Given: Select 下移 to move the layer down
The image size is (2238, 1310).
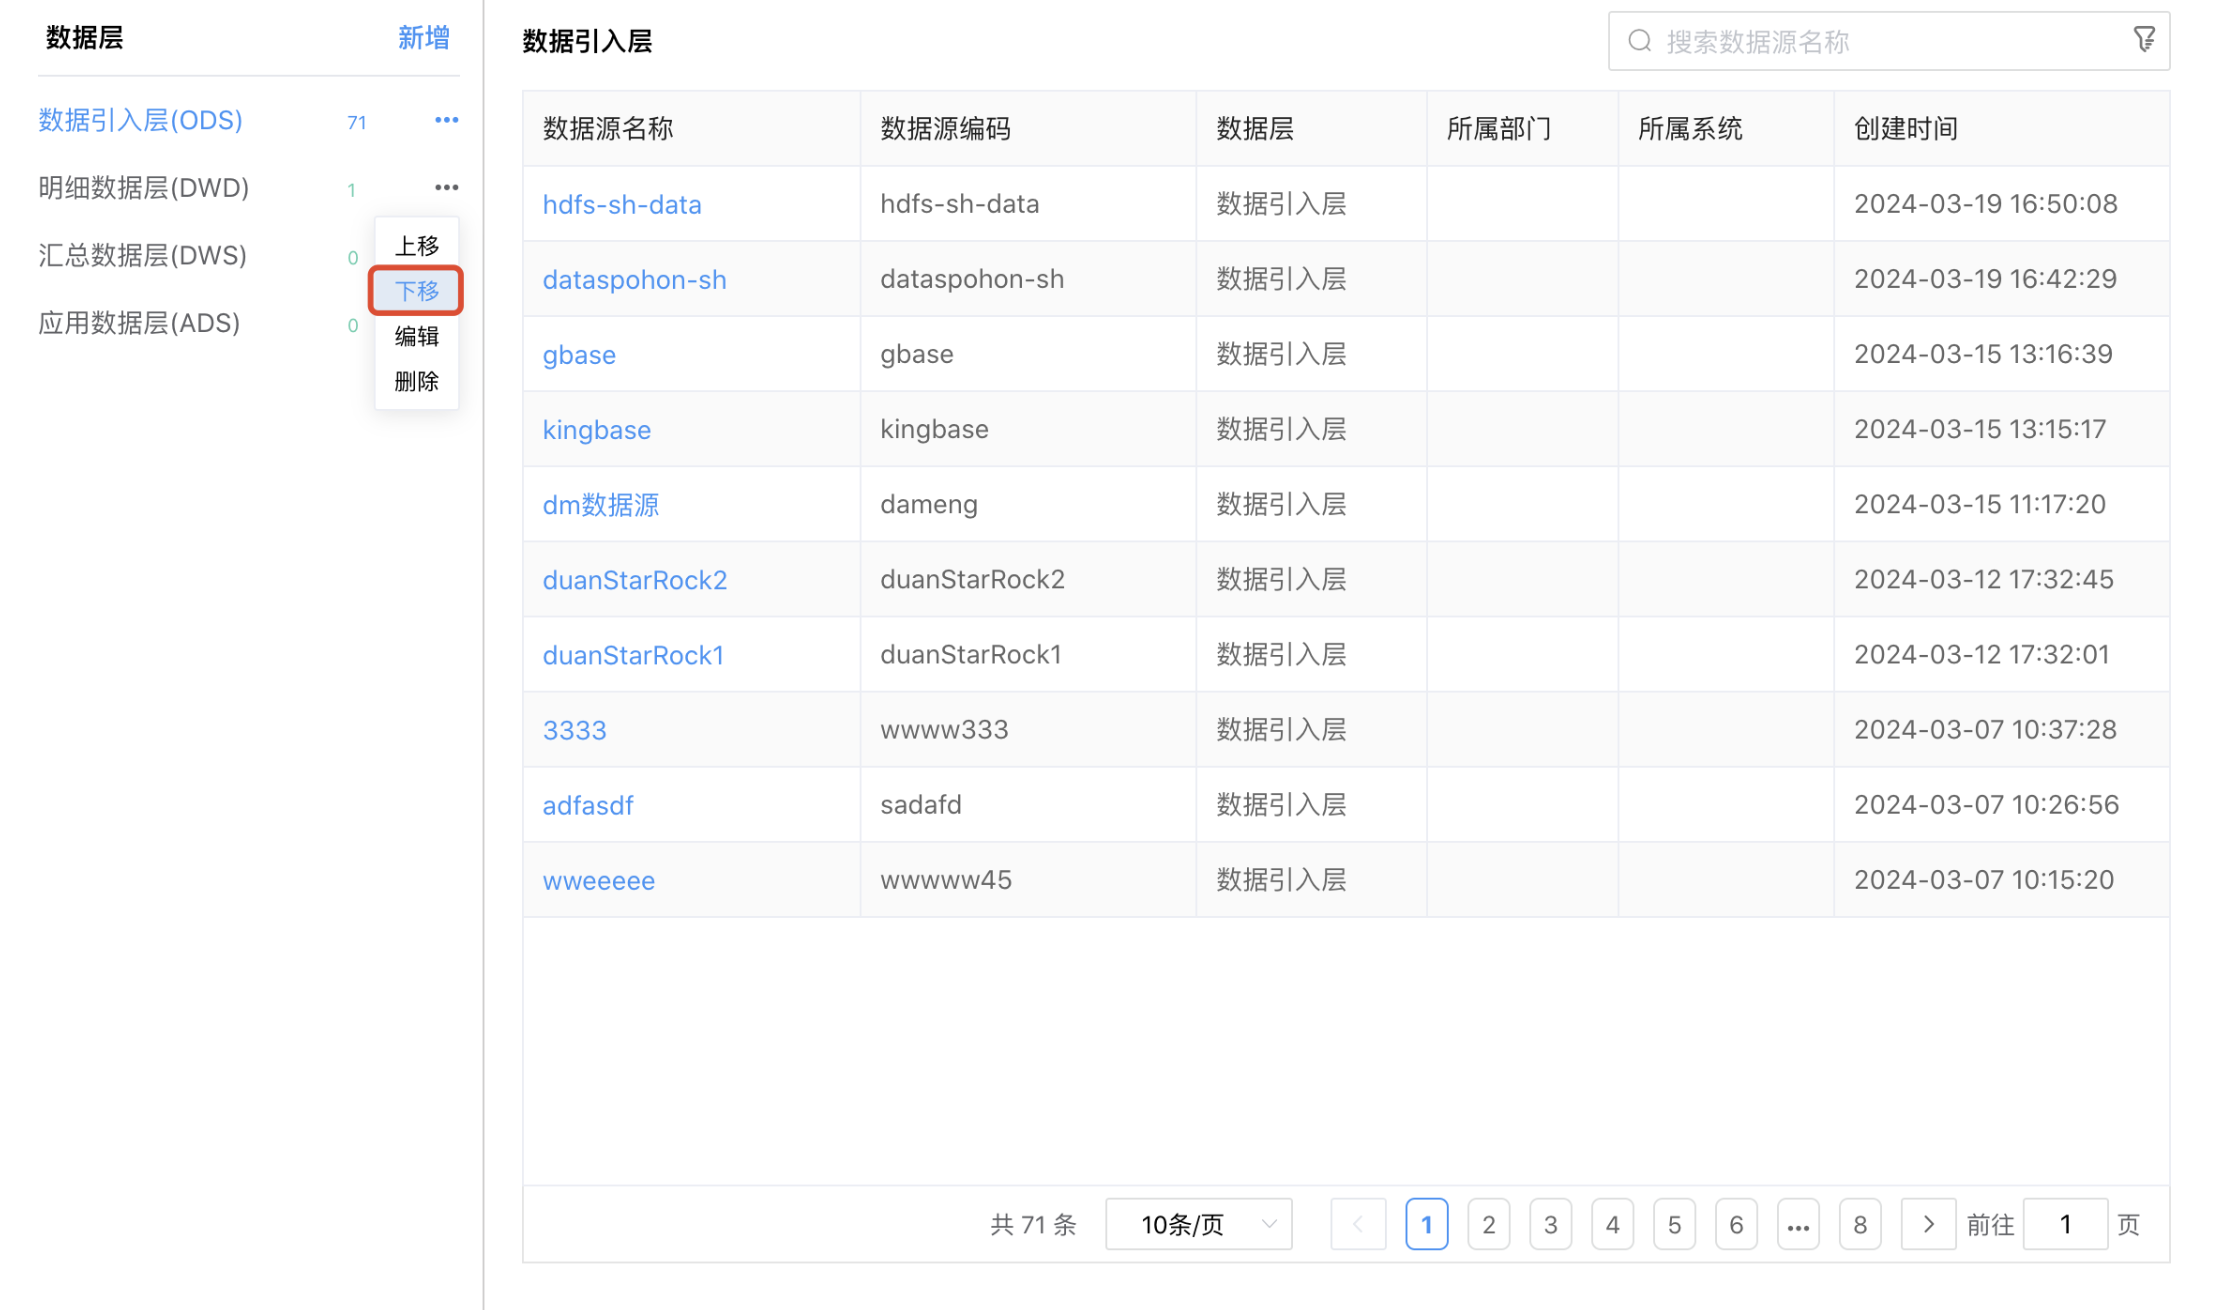Looking at the screenshot, I should [416, 290].
